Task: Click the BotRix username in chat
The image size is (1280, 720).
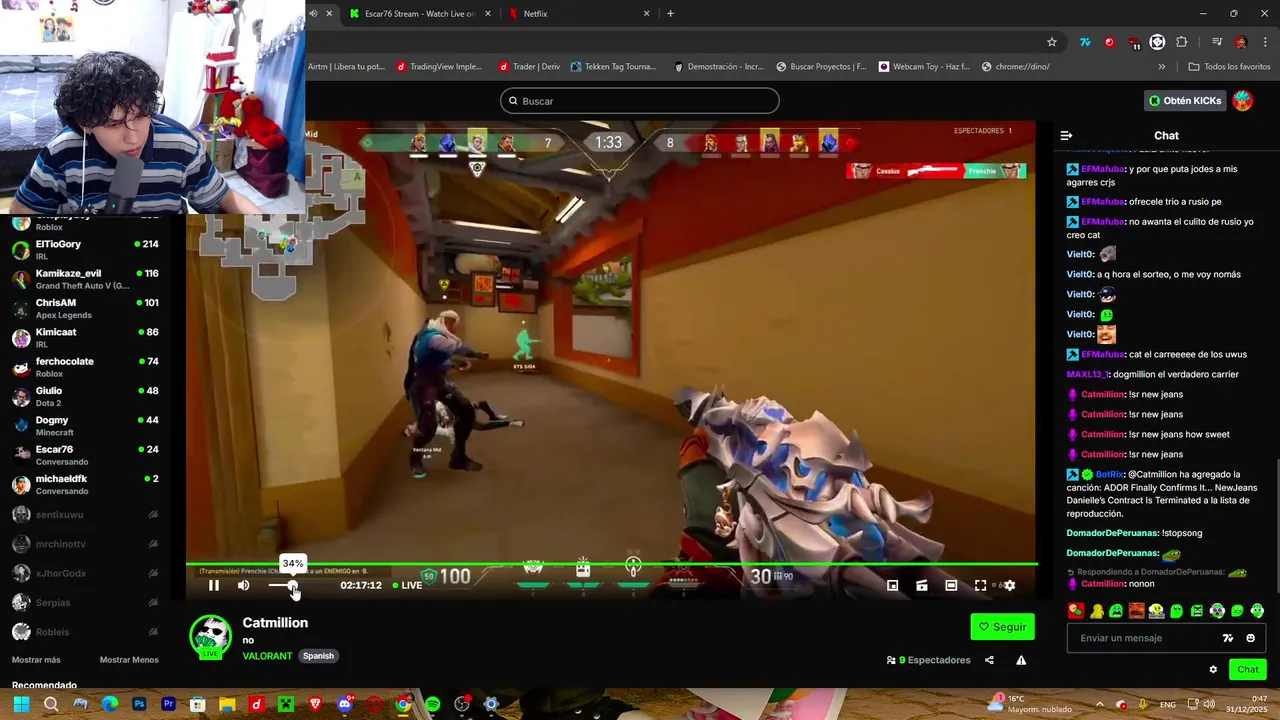Action: coord(1110,474)
